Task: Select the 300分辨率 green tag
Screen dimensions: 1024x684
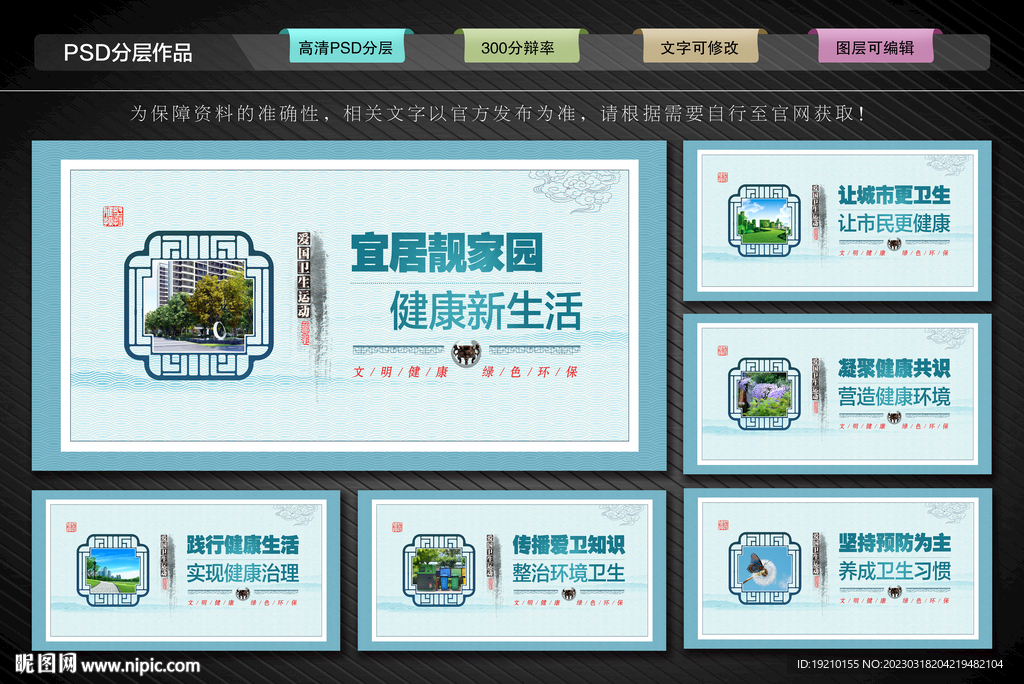Action: click(517, 48)
